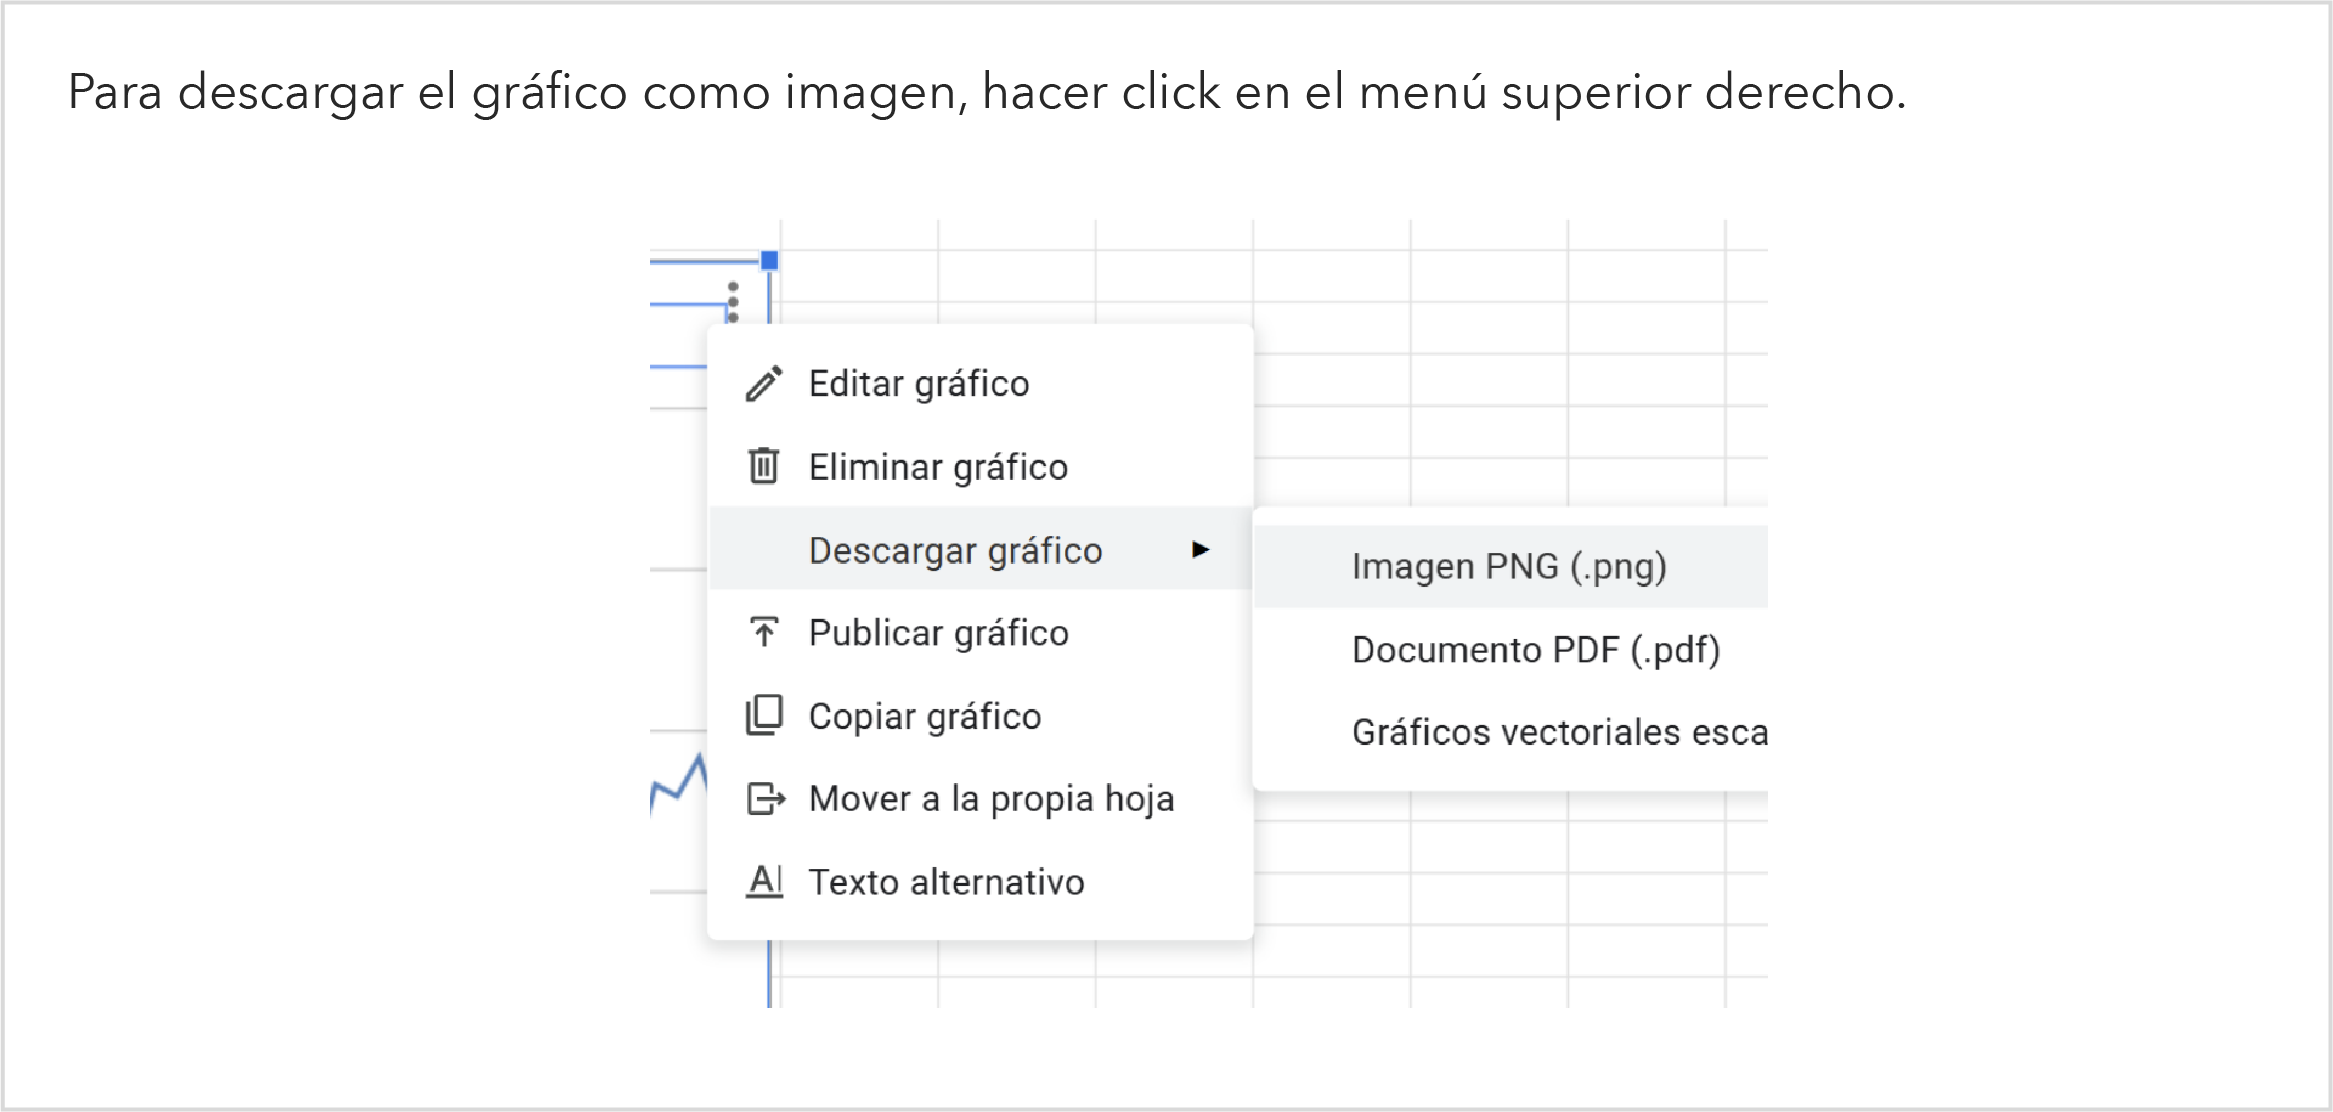This screenshot has width=2333, height=1112.
Task: Expand submenu arrow beside Descargar gráfico
Action: (1200, 549)
